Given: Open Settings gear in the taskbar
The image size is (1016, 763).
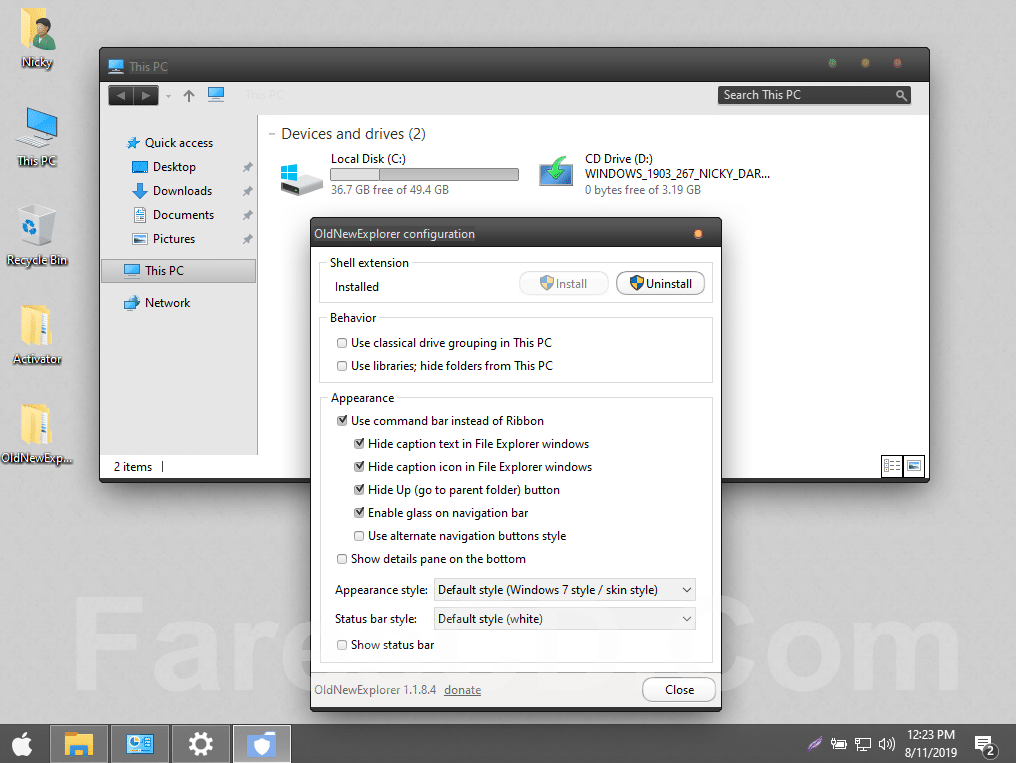Looking at the screenshot, I should [x=200, y=744].
